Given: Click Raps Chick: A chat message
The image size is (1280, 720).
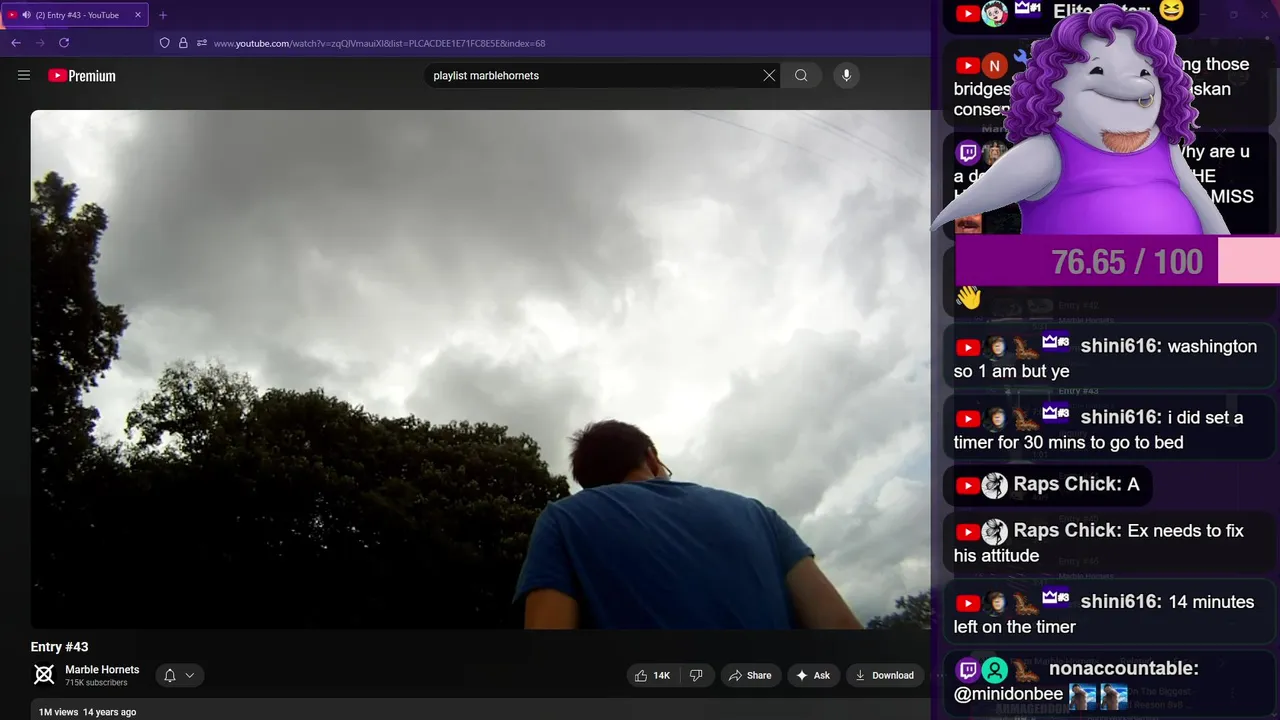Looking at the screenshot, I should pos(1047,485).
